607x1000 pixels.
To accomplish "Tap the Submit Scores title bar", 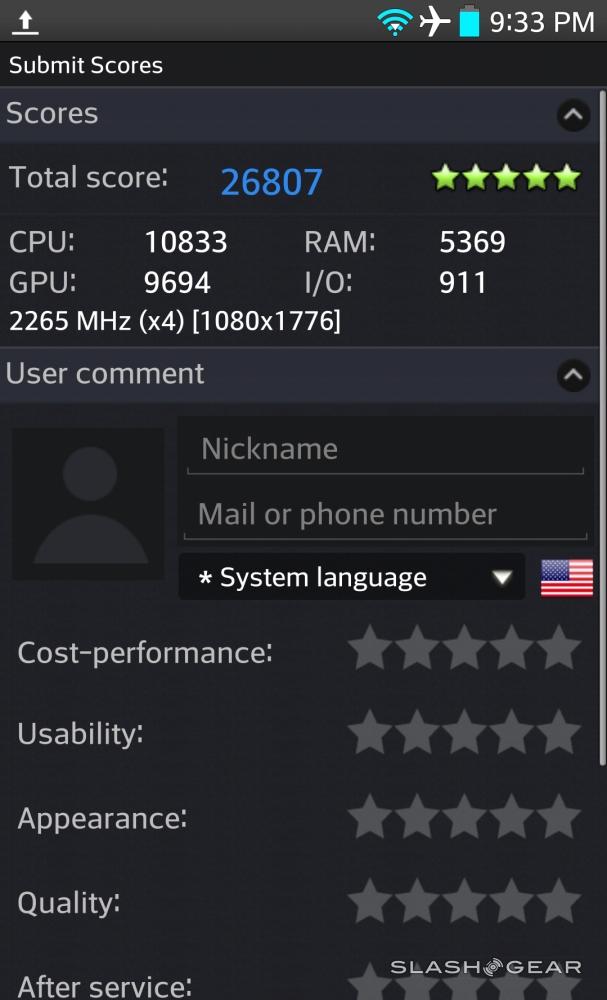I will pyautogui.click(x=86, y=66).
